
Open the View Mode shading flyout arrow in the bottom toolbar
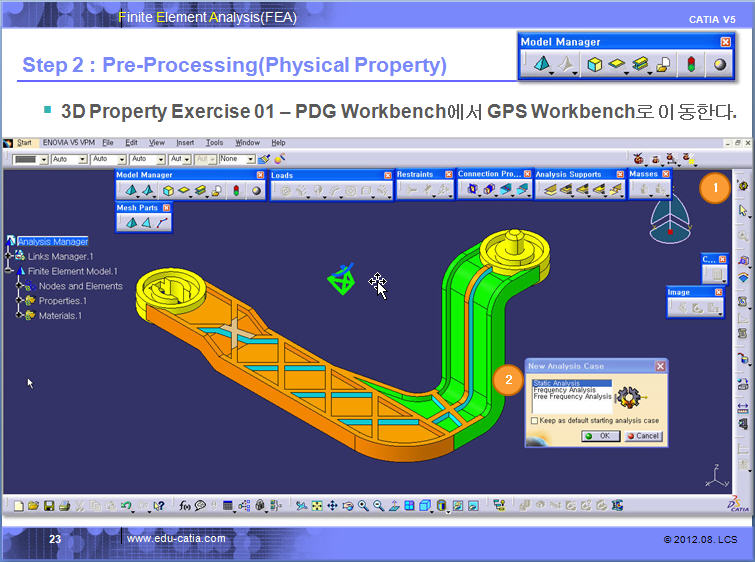431,510
